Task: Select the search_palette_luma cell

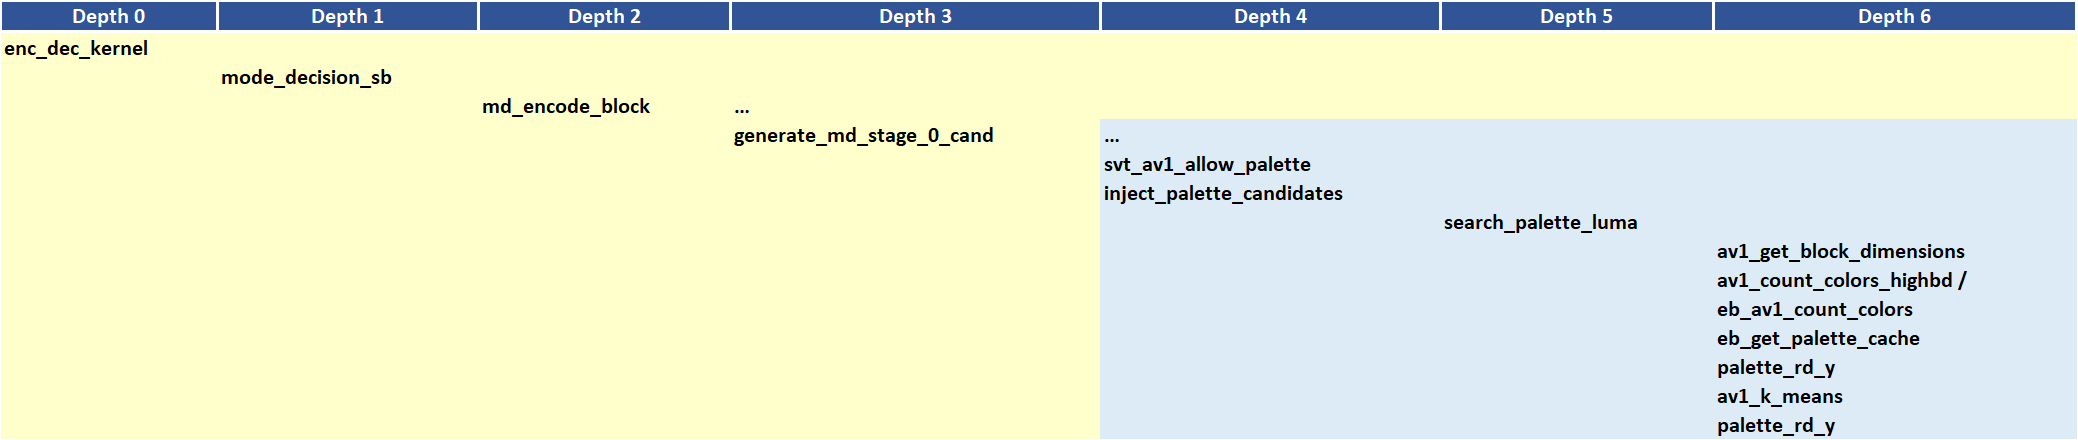Action: coord(1540,223)
